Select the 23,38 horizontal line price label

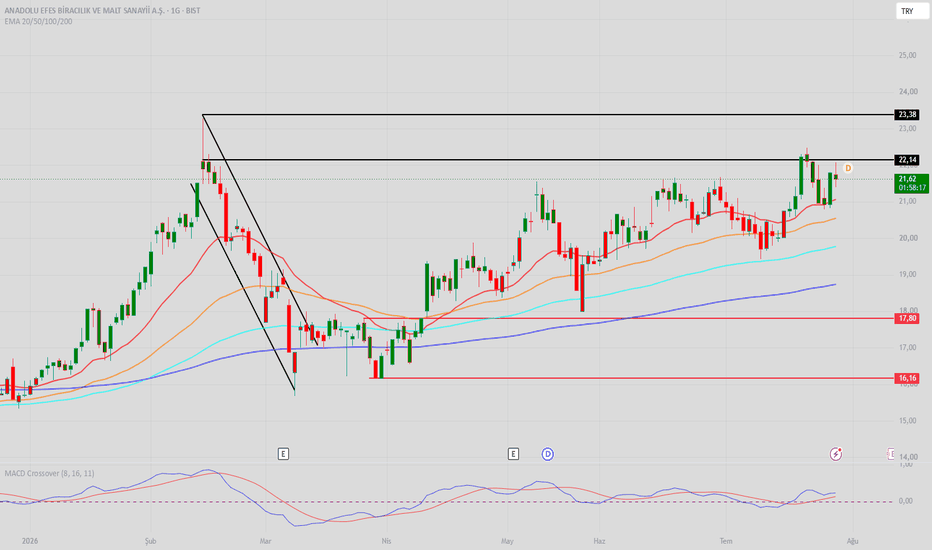907,114
